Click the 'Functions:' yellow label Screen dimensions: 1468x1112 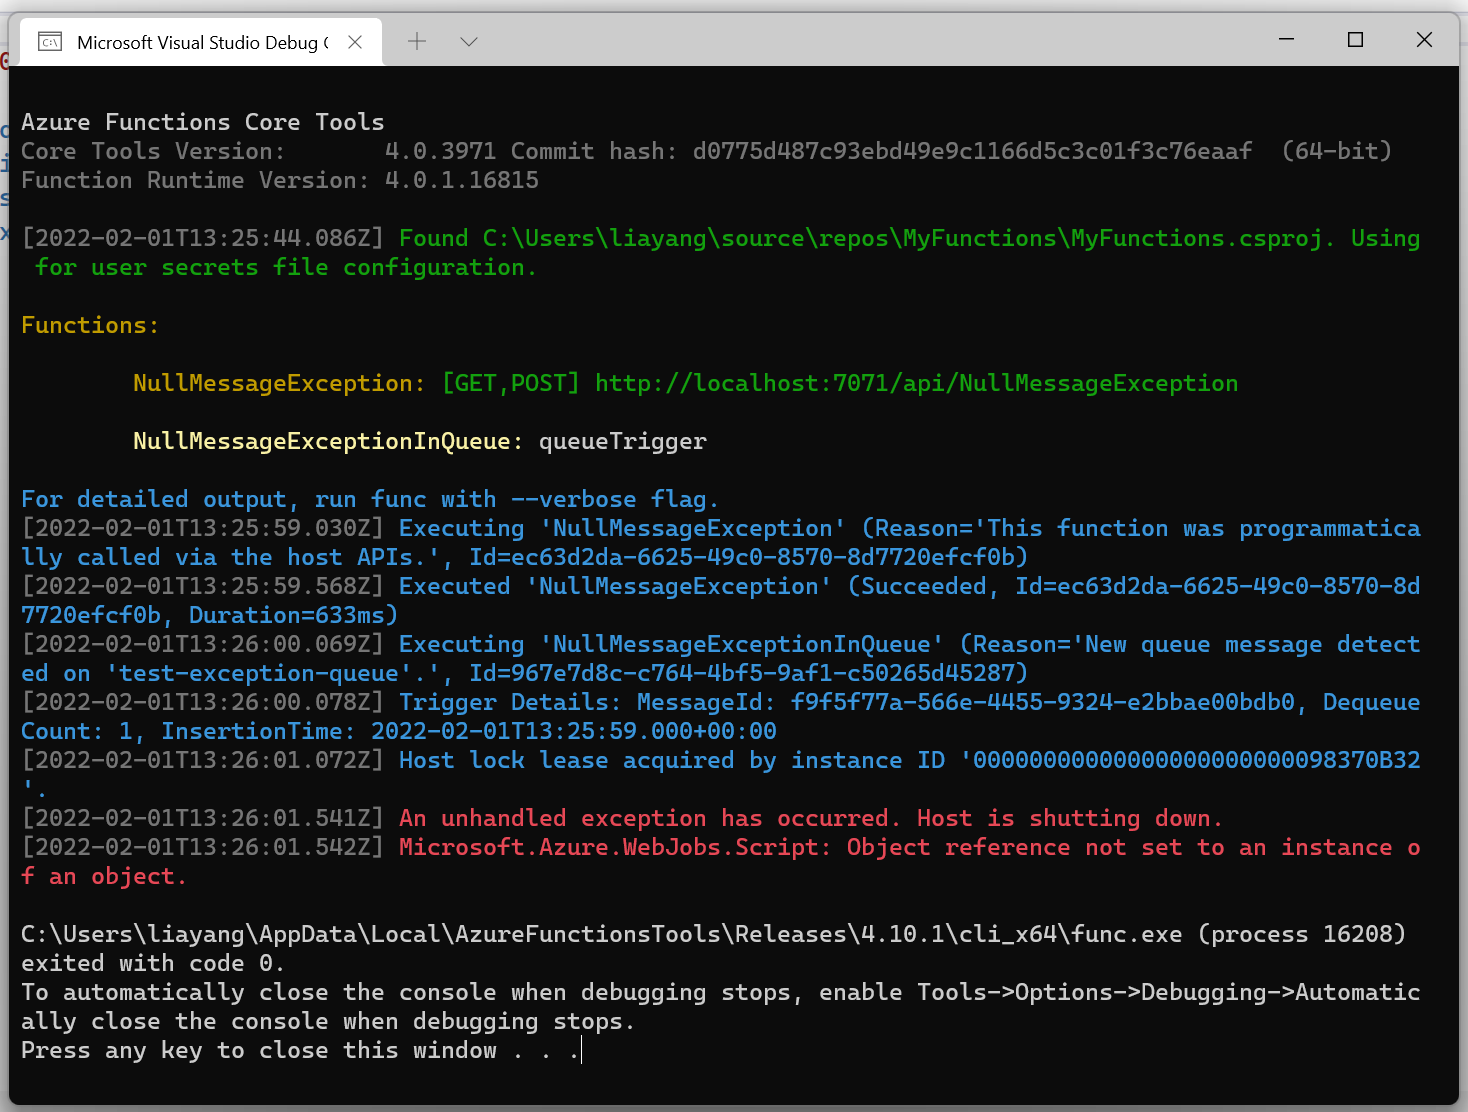(89, 325)
